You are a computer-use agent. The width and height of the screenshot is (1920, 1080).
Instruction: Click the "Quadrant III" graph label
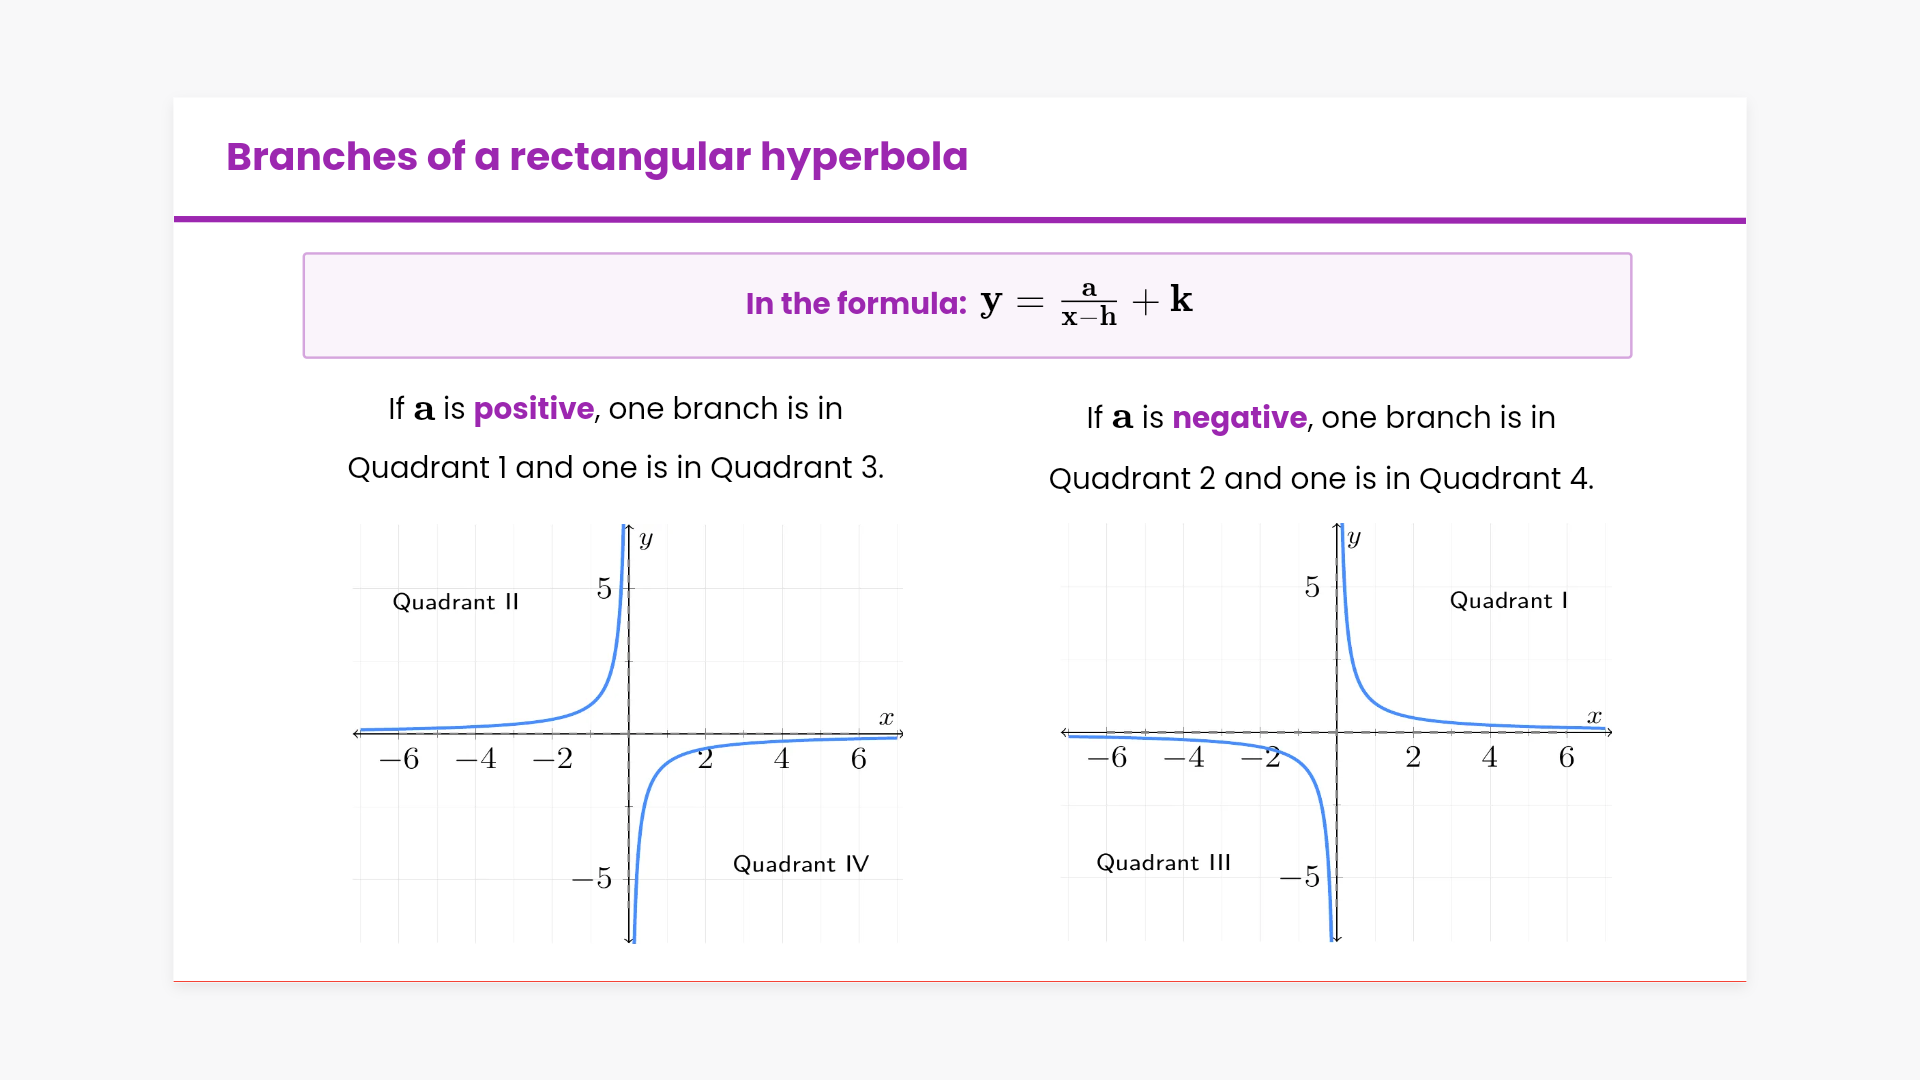coord(1163,863)
